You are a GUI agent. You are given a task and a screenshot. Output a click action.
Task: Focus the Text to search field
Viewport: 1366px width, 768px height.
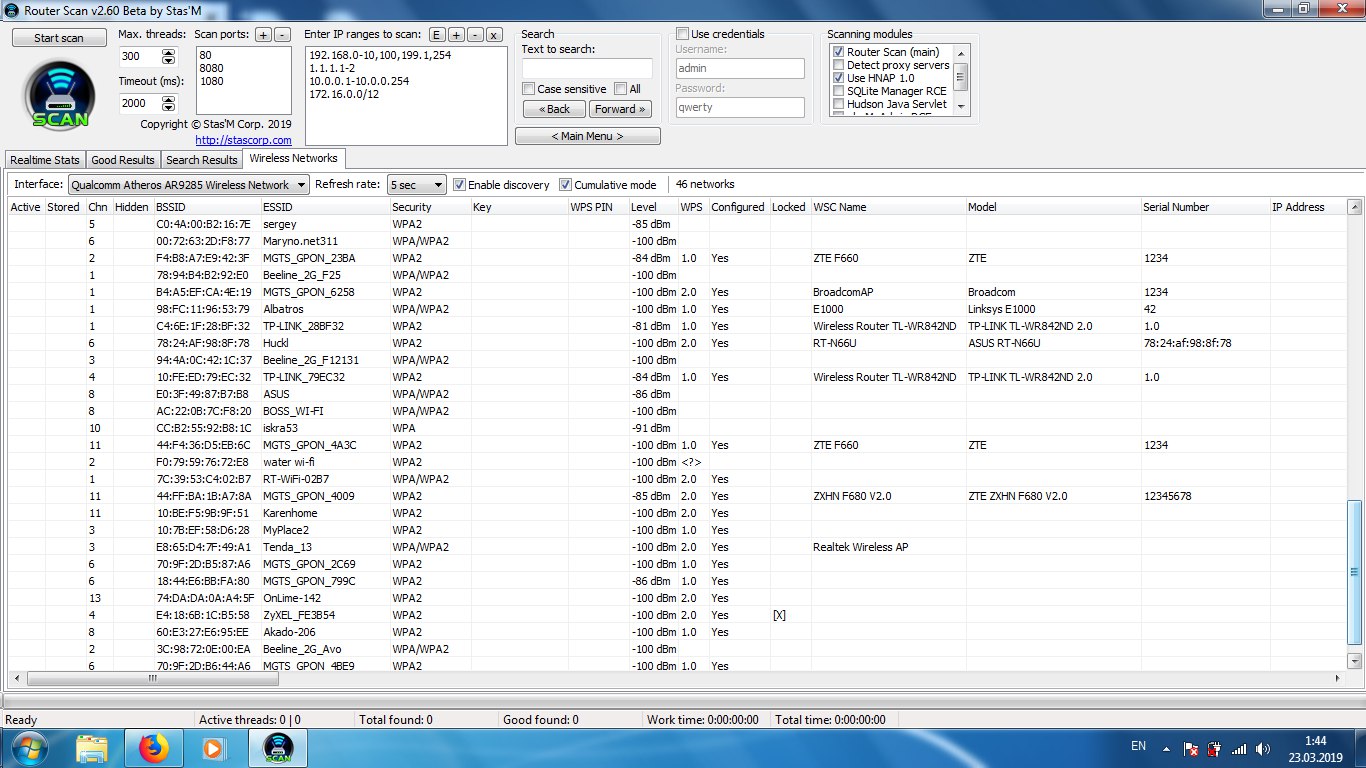(587, 69)
